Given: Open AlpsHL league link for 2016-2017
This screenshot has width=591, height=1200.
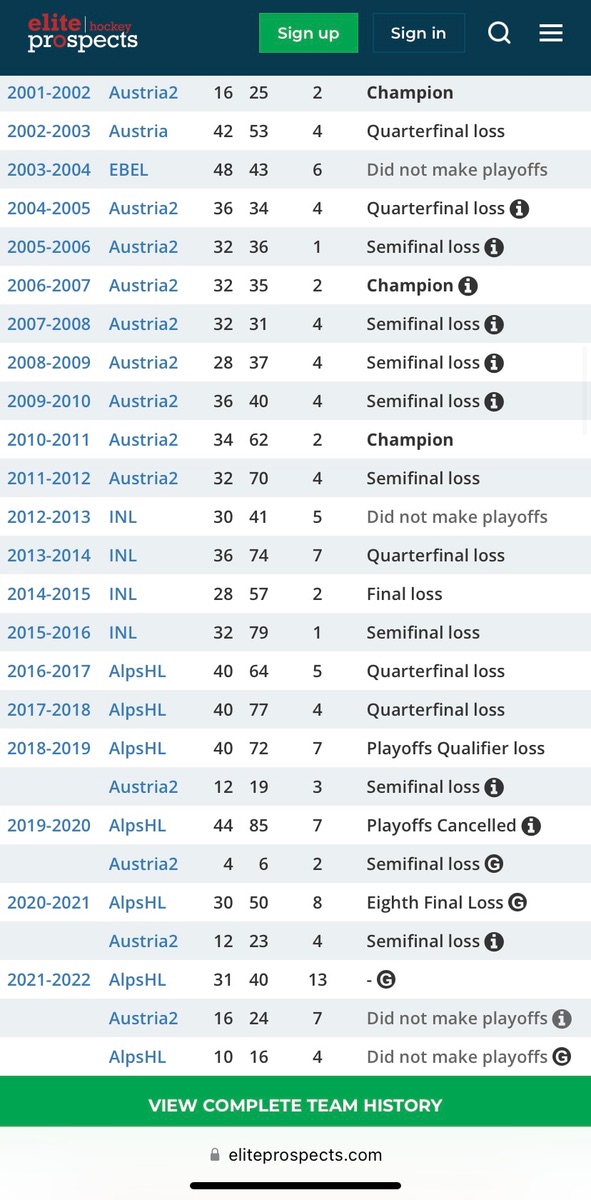Looking at the screenshot, I should click(138, 672).
